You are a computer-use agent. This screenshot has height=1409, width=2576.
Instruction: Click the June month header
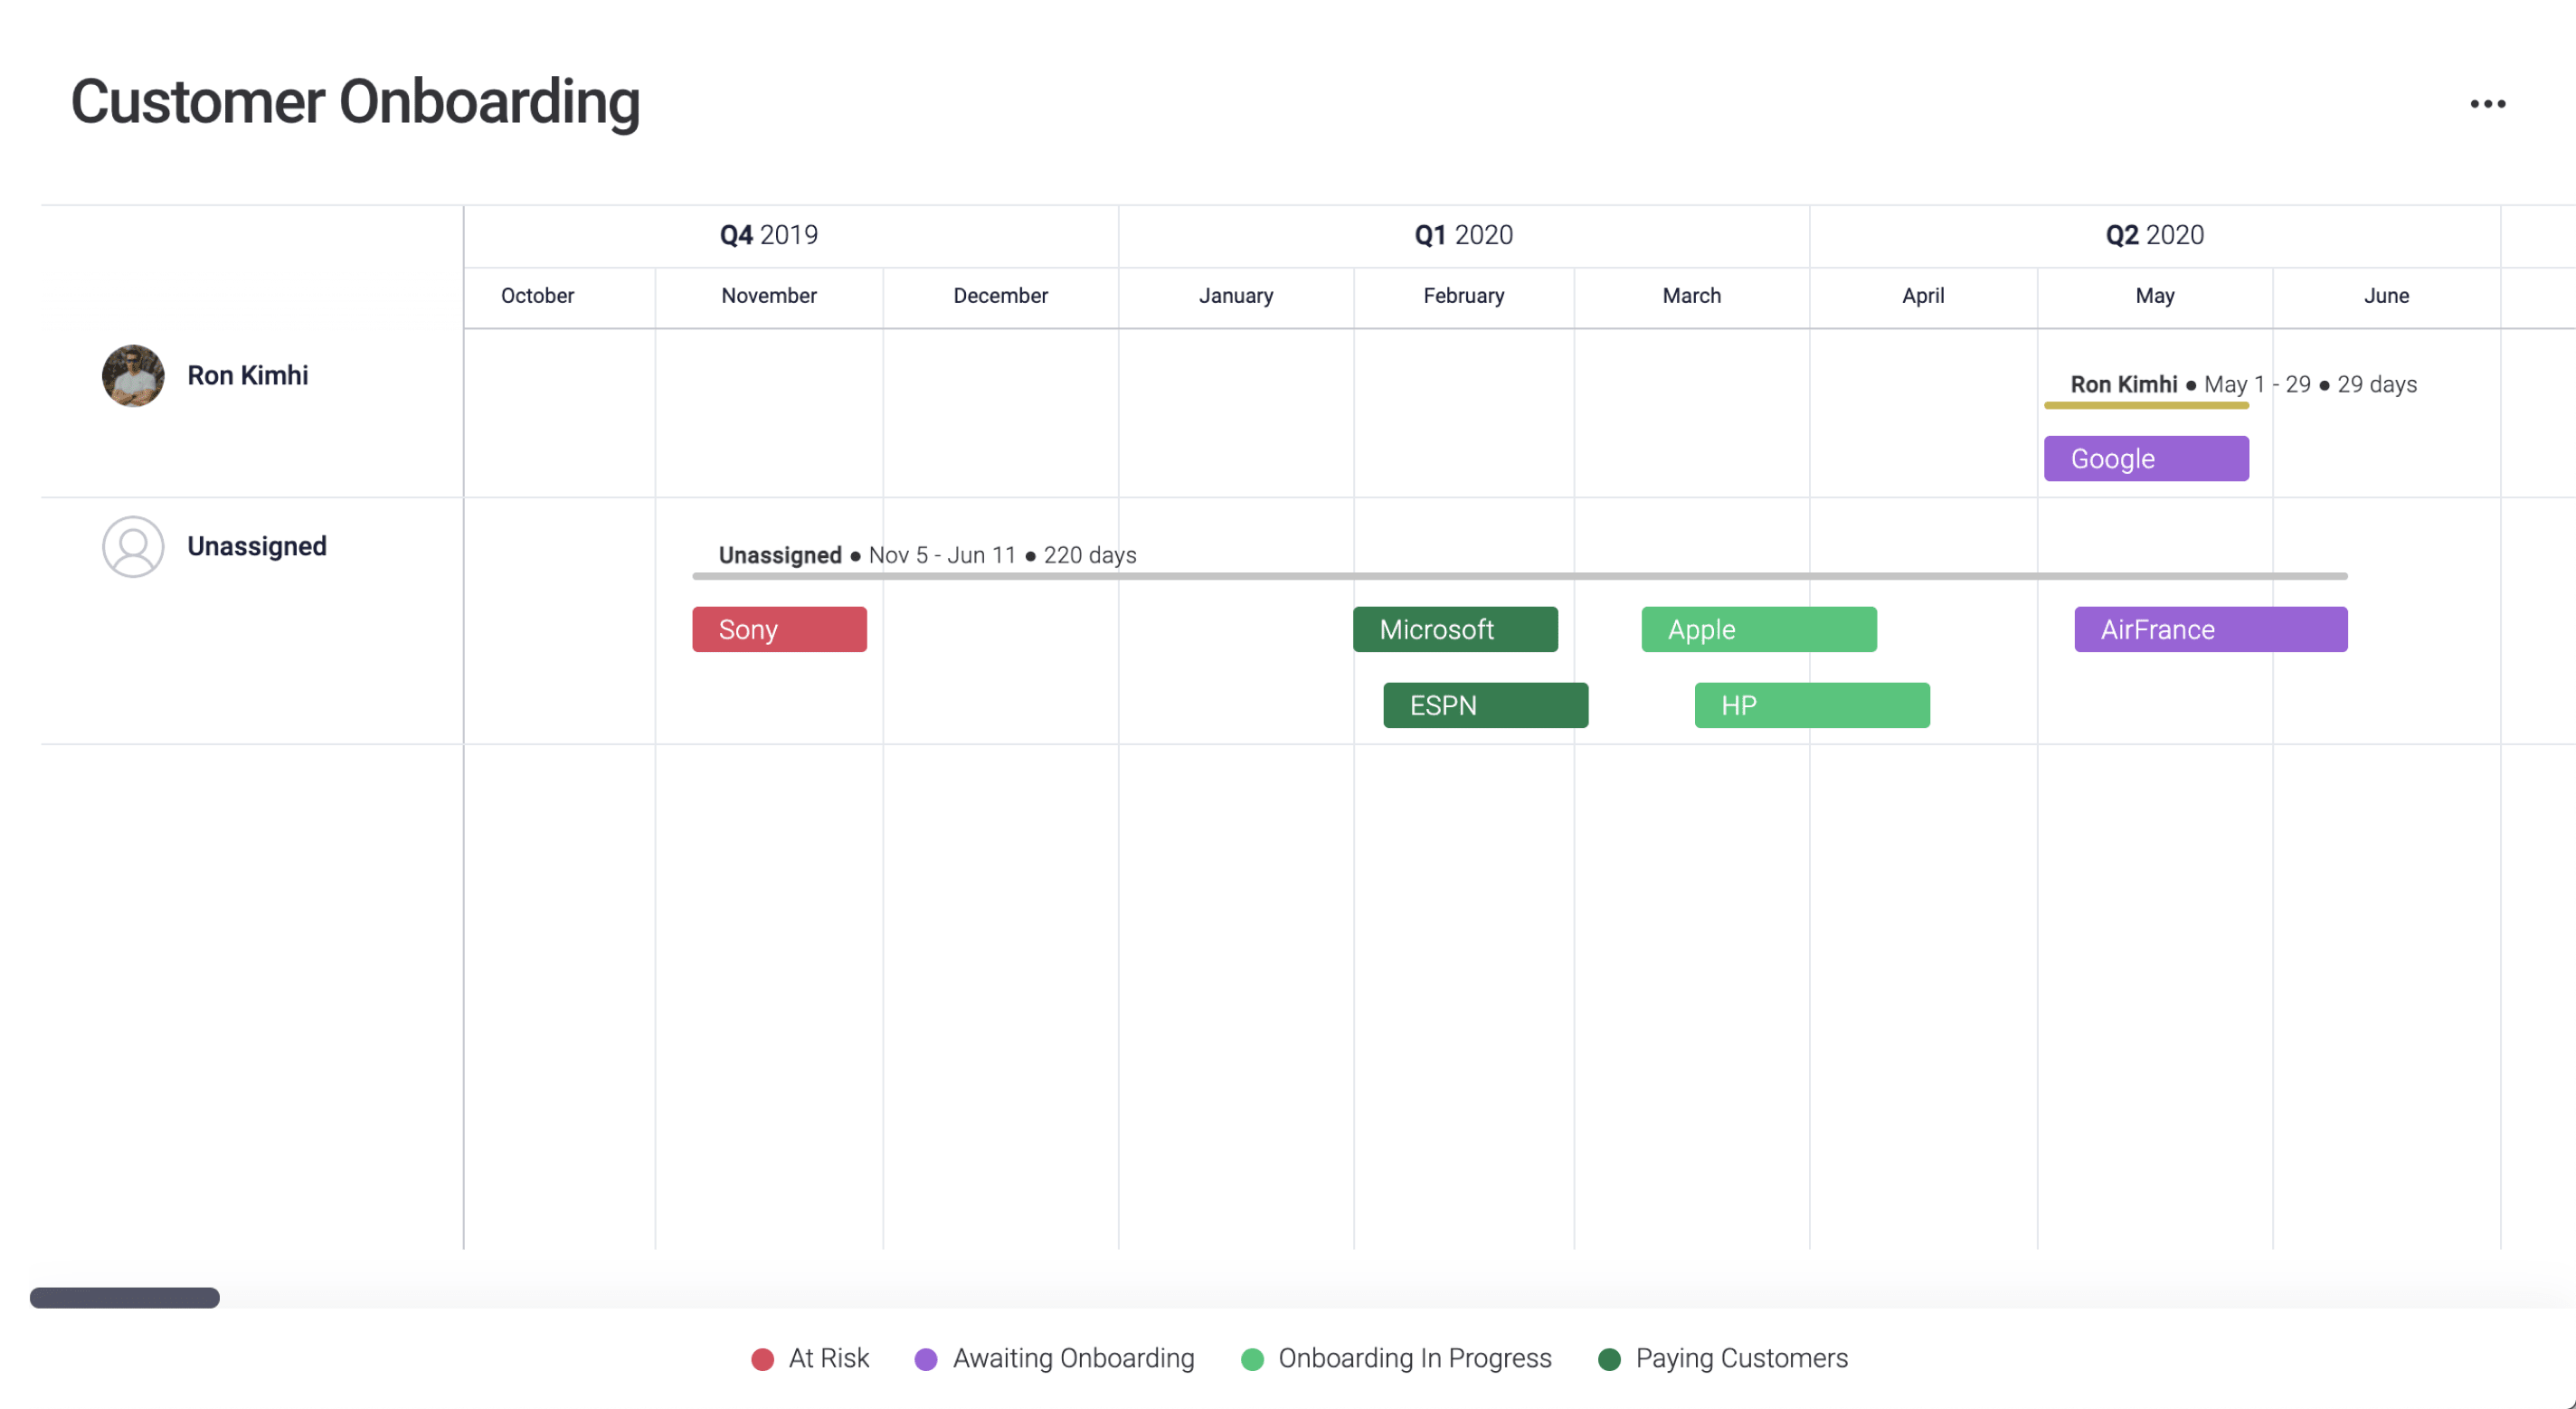[x=2385, y=296]
